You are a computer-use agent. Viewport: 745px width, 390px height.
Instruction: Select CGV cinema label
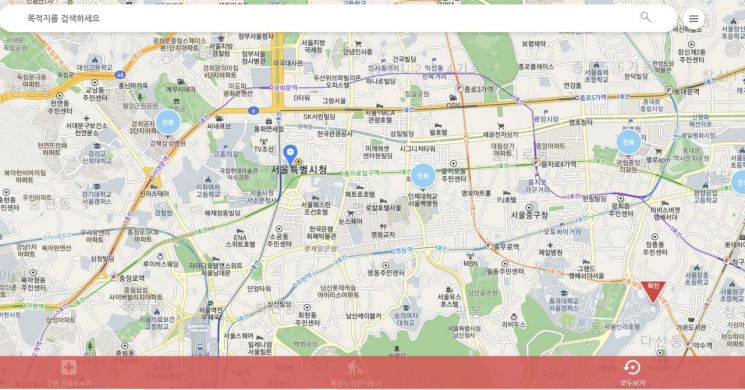(453, 105)
